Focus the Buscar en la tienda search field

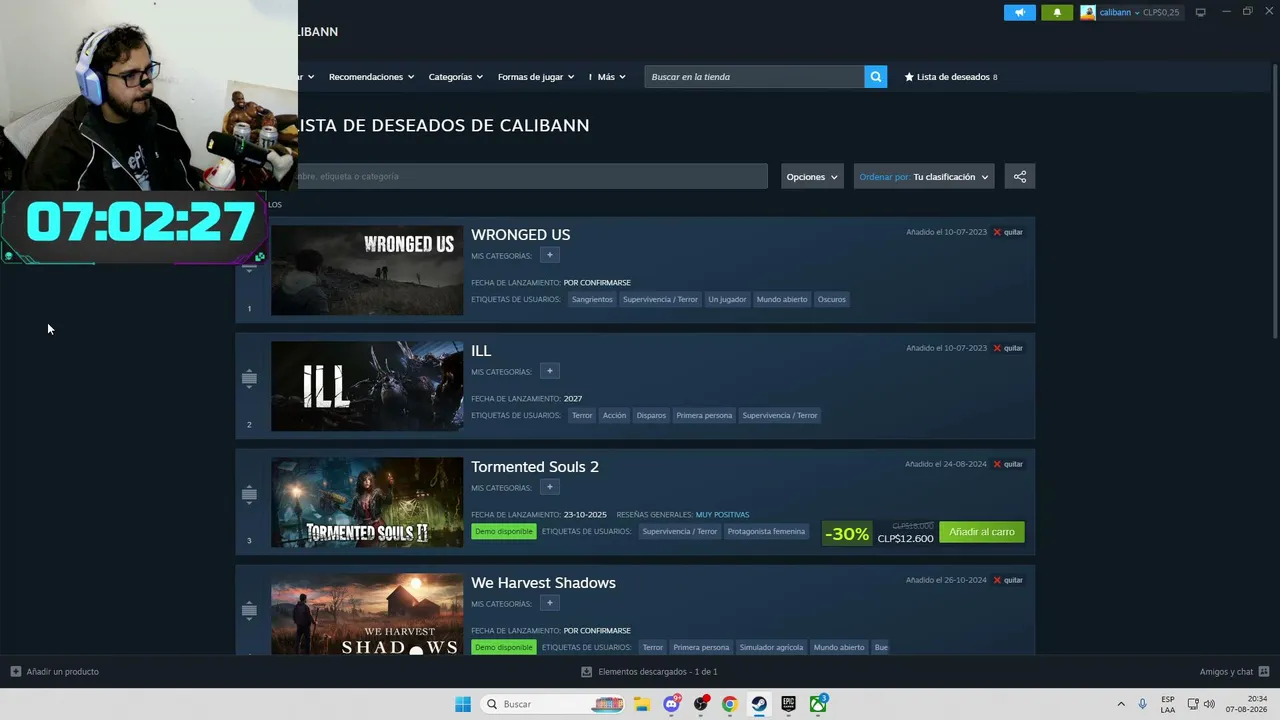755,77
